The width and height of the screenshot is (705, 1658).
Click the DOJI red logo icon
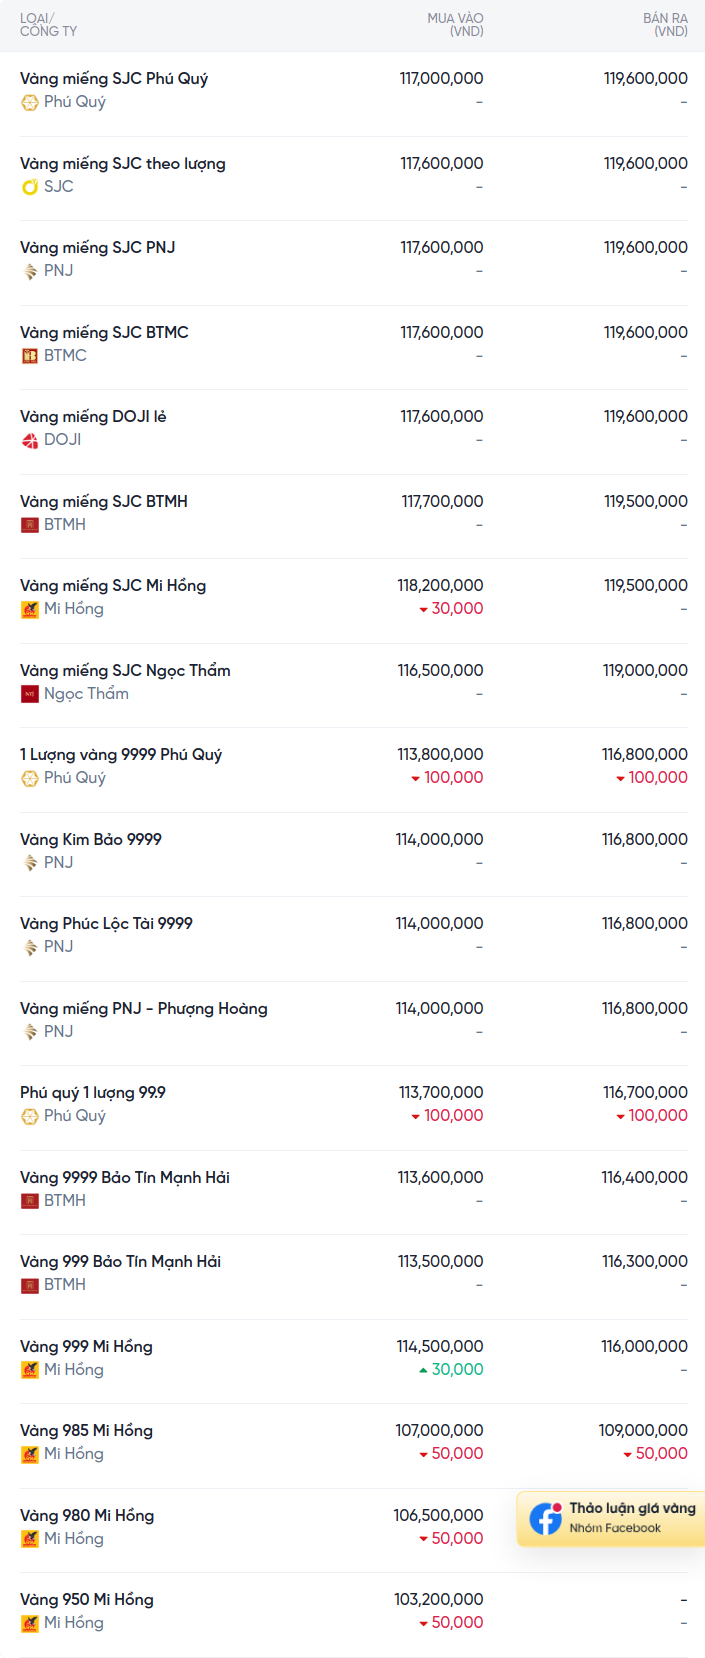click(30, 440)
